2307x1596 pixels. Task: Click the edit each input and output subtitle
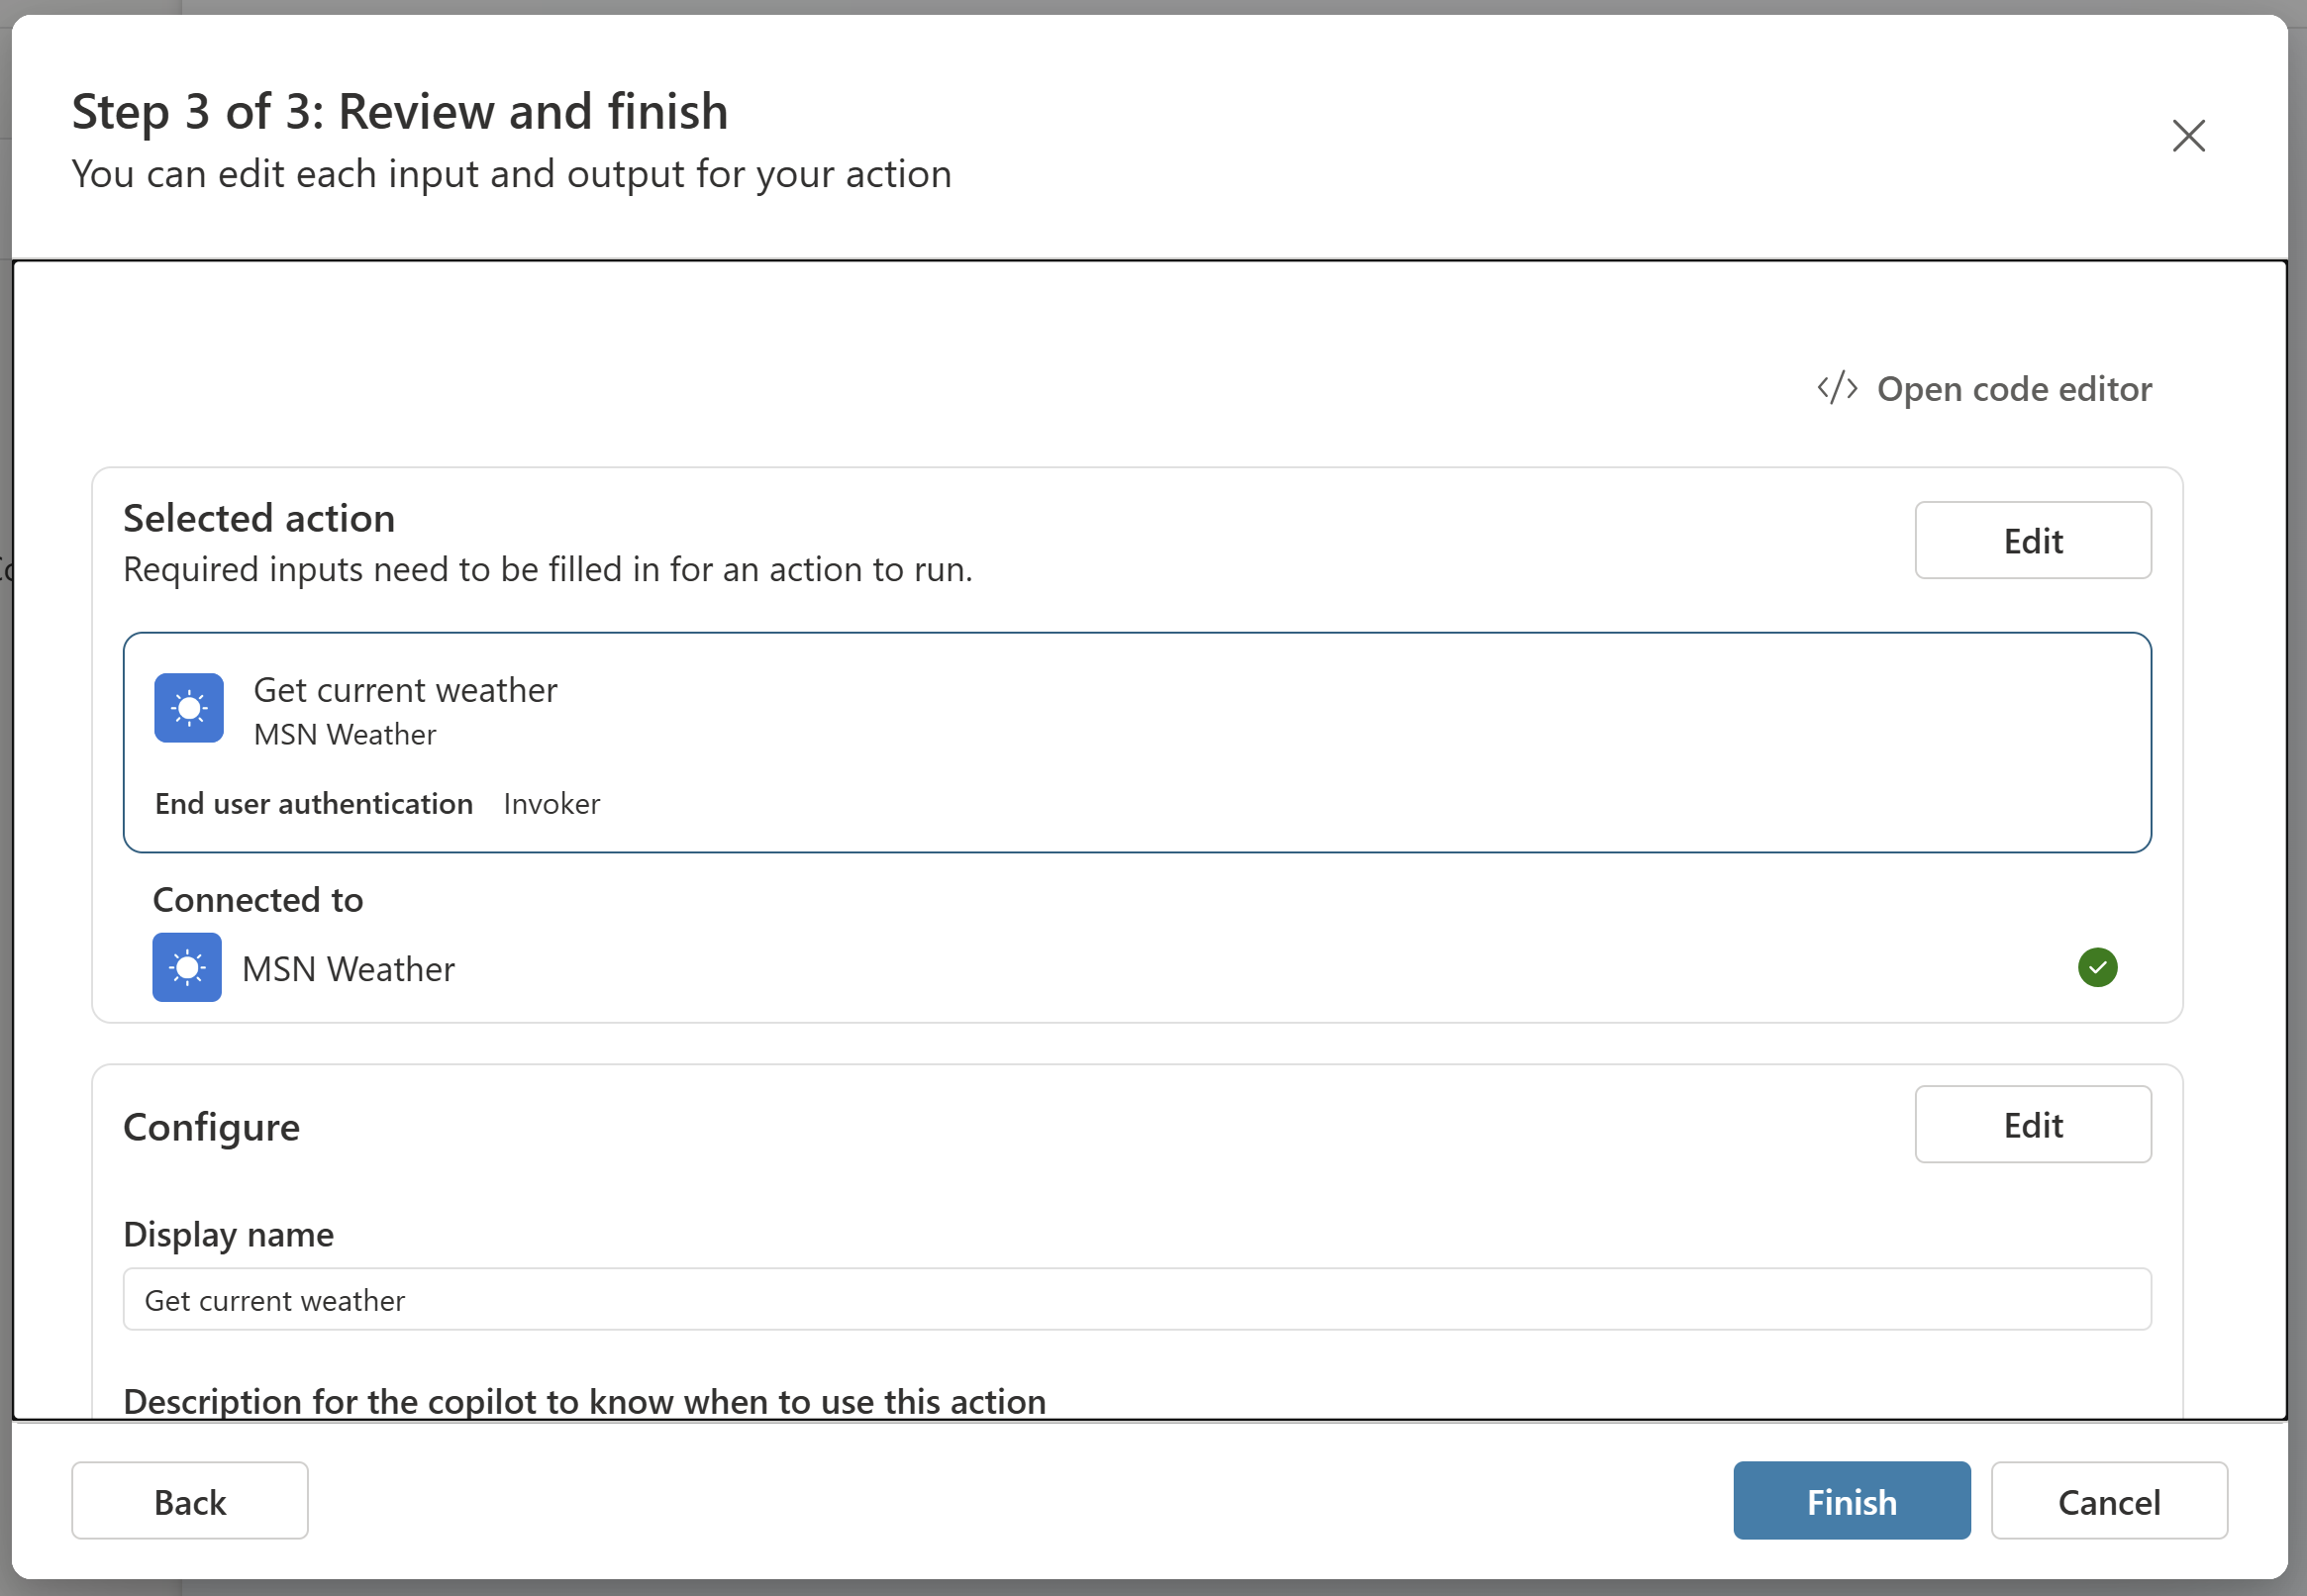click(x=512, y=174)
